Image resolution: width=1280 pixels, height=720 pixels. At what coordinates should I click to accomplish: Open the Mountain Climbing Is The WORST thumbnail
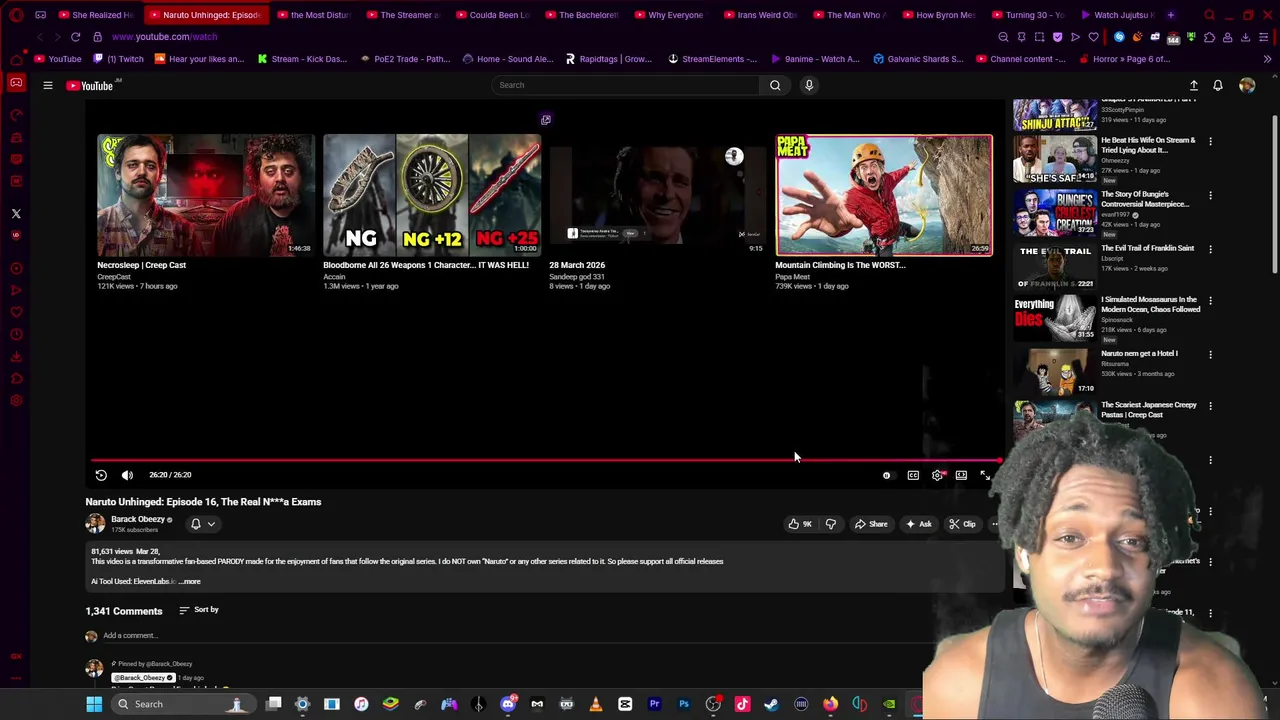coord(884,195)
